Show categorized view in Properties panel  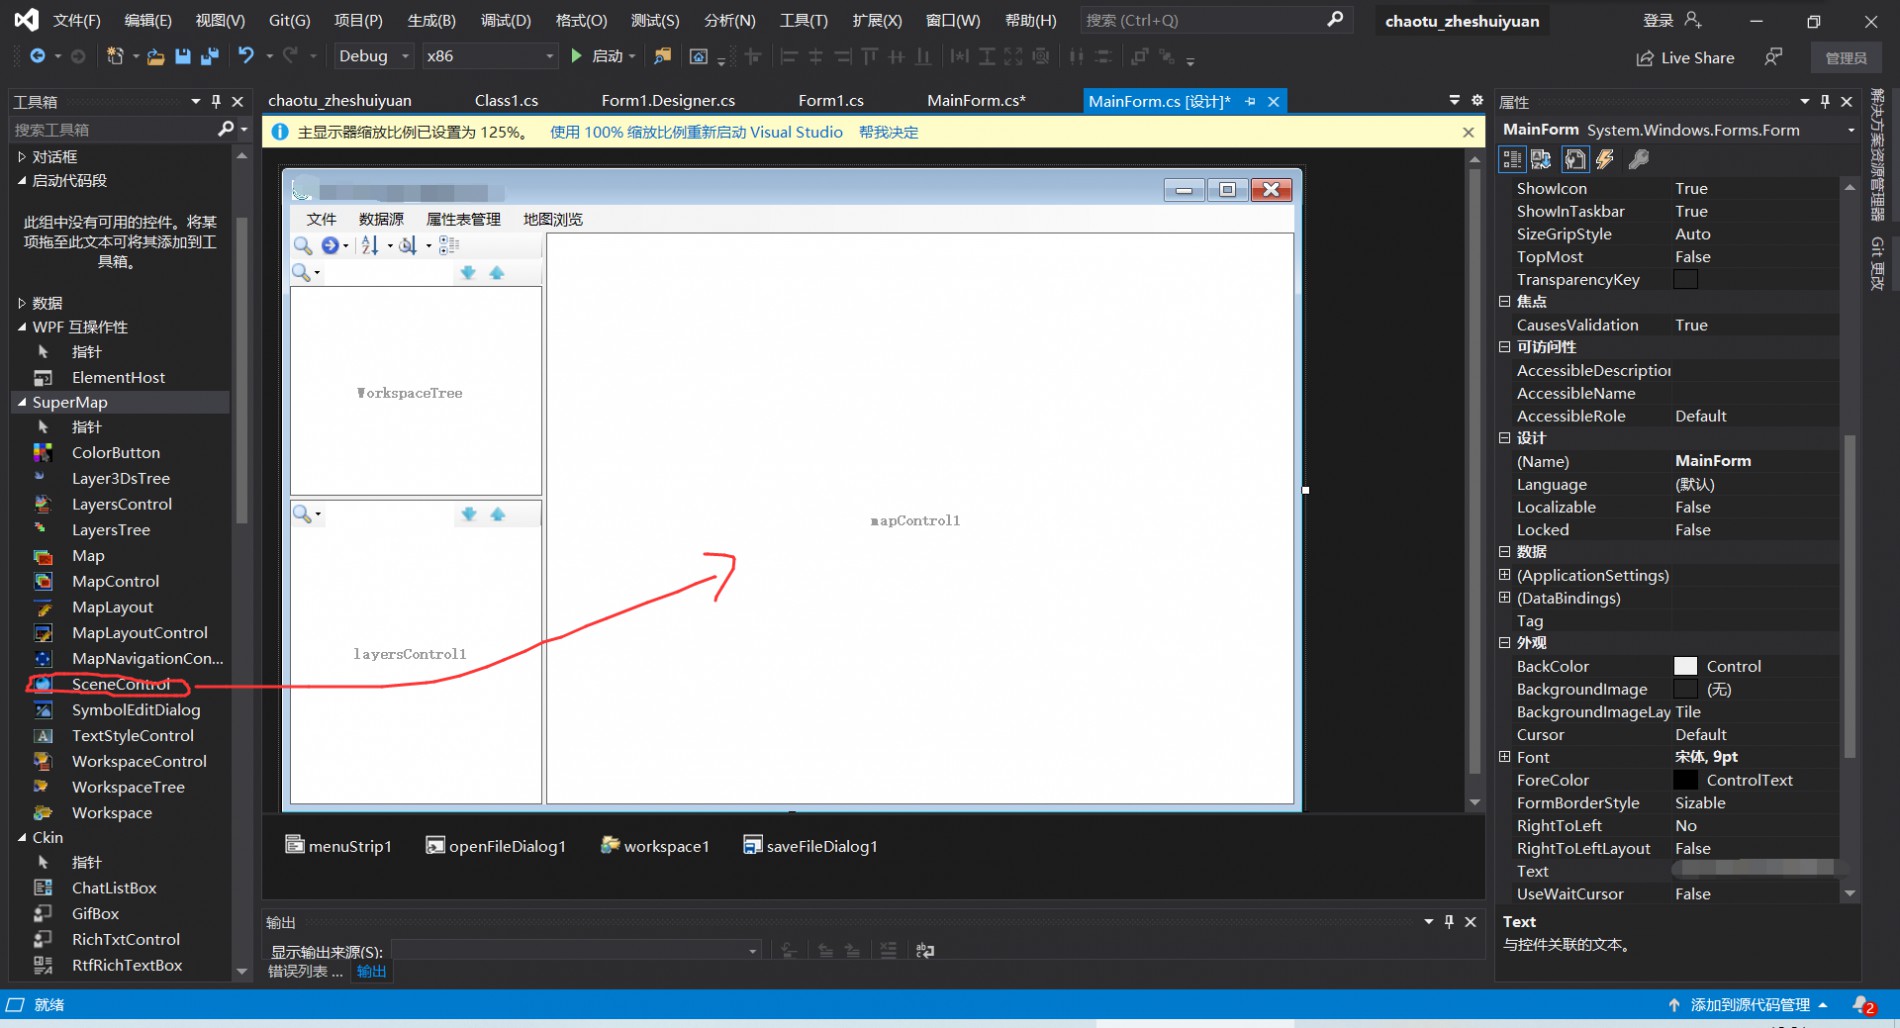tap(1512, 159)
